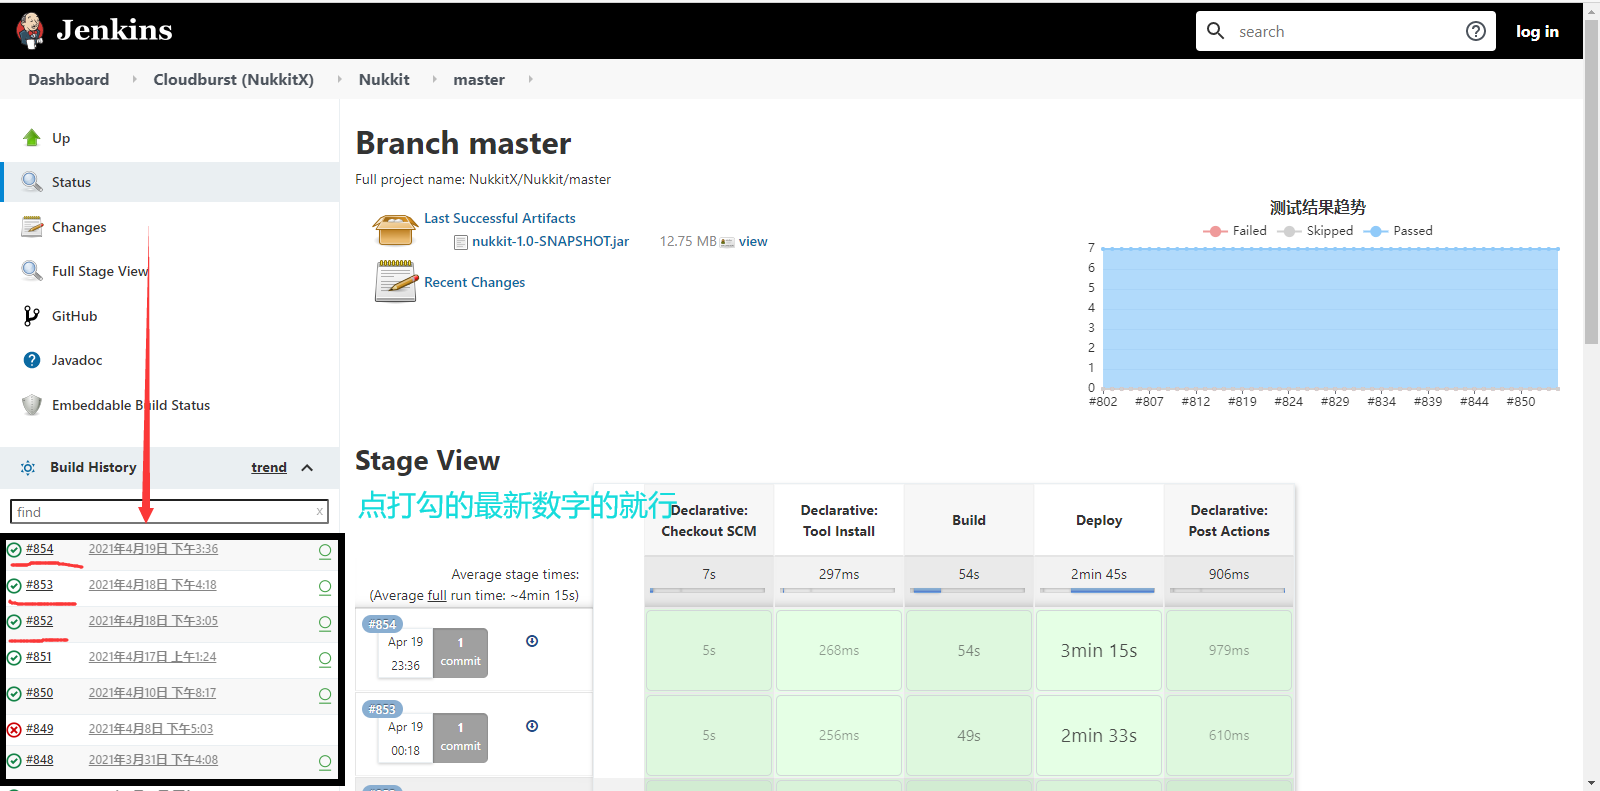This screenshot has width=1600, height=791.
Task: Open Full Stage View in sidebar
Action: 99,271
